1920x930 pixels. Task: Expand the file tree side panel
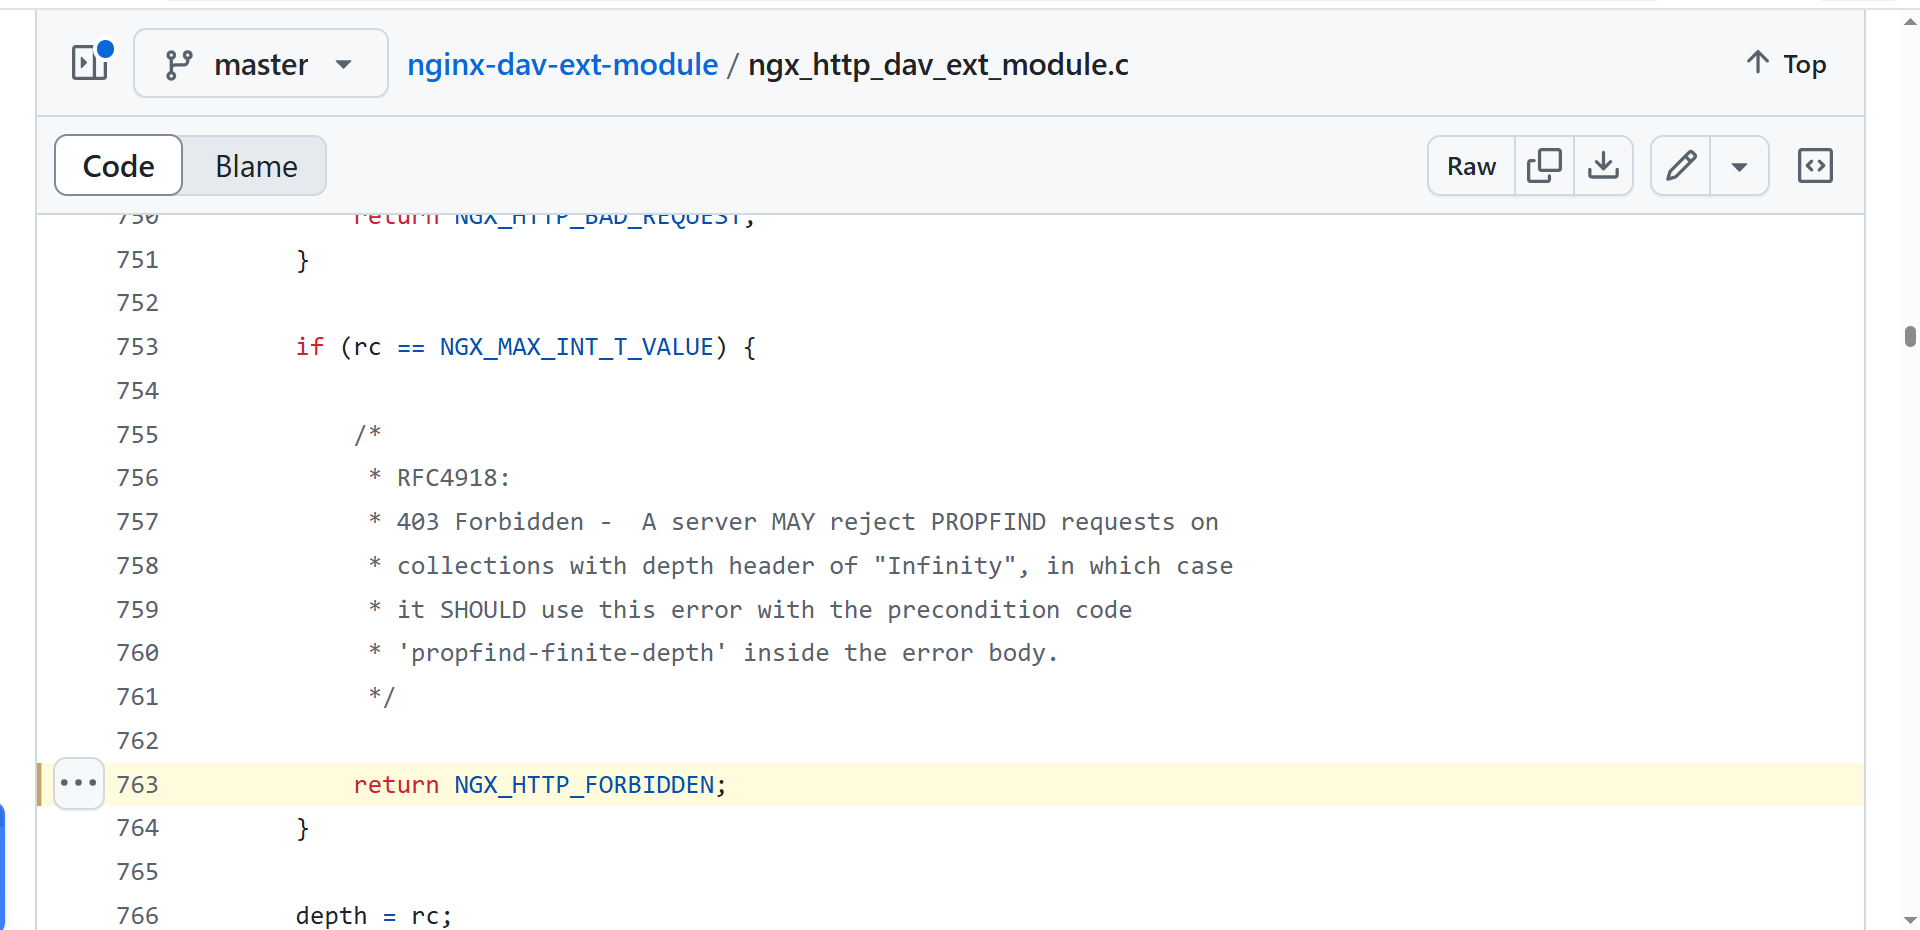91,63
